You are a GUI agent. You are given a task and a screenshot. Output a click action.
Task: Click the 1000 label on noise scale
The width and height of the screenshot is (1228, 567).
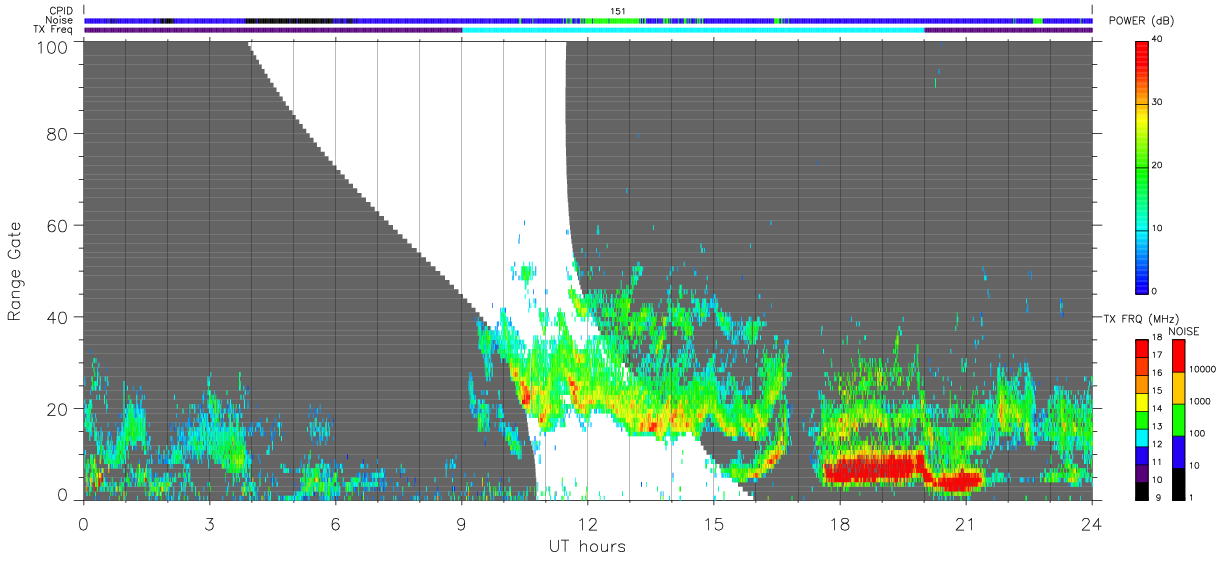pos(1198,402)
